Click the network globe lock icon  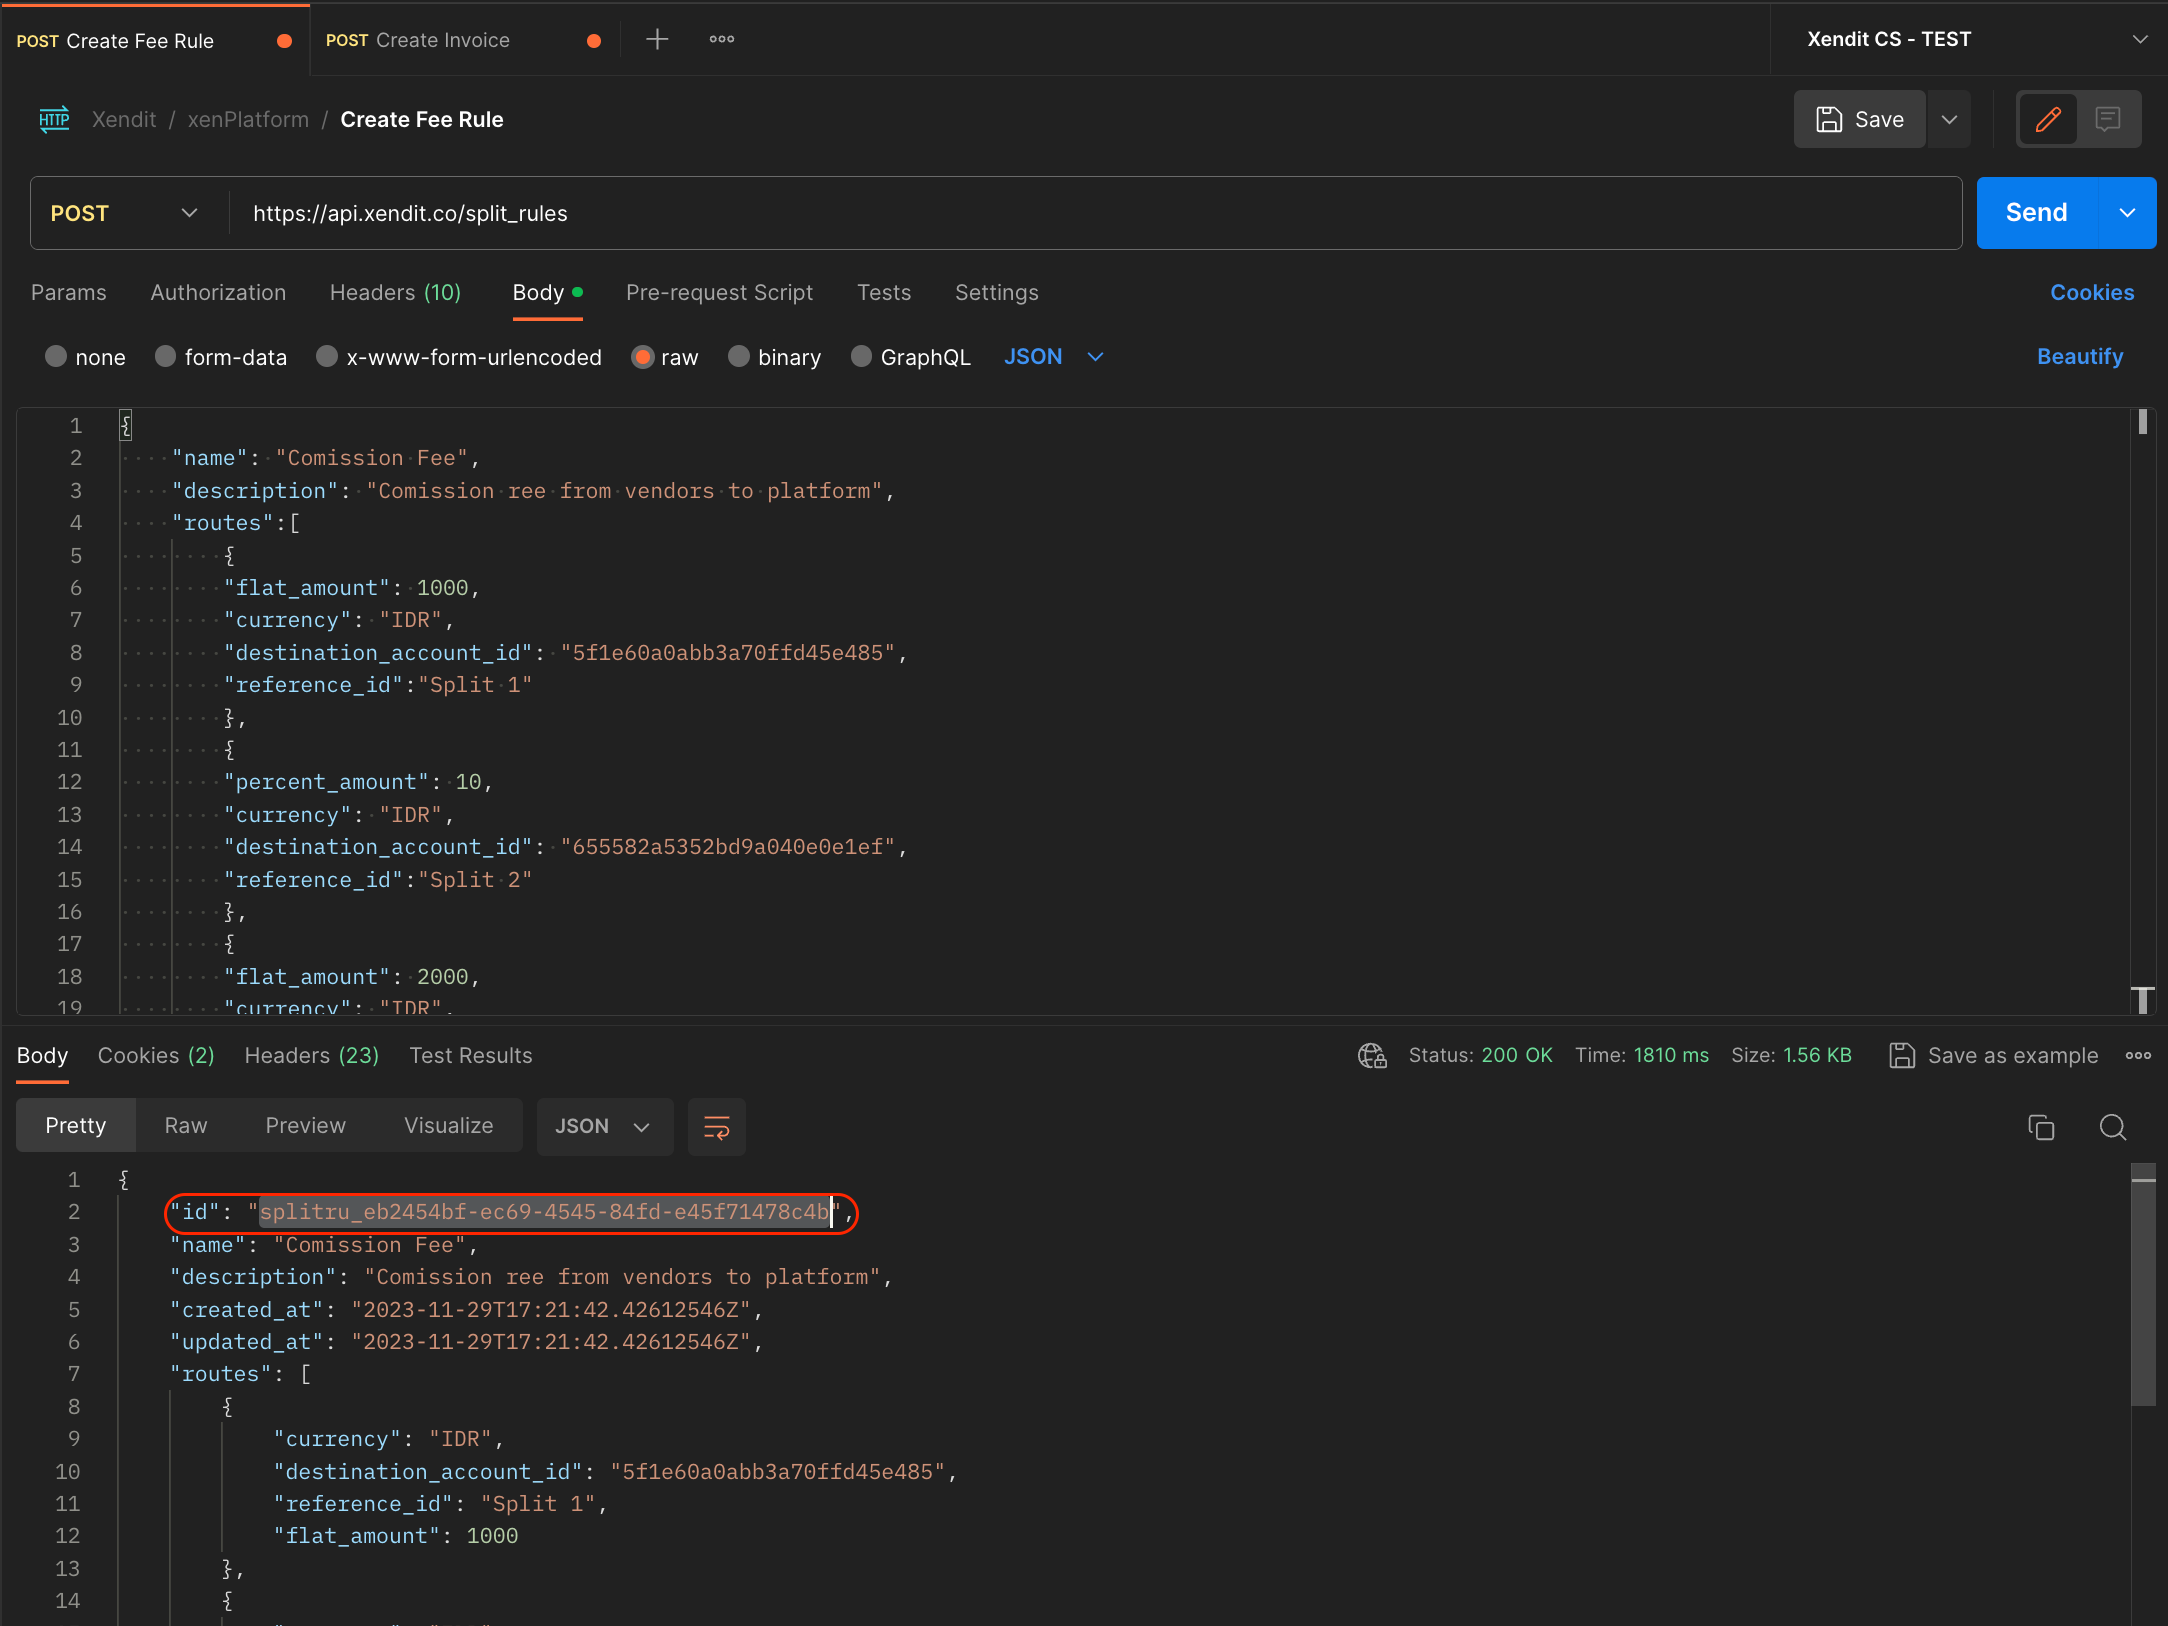pos(1372,1055)
